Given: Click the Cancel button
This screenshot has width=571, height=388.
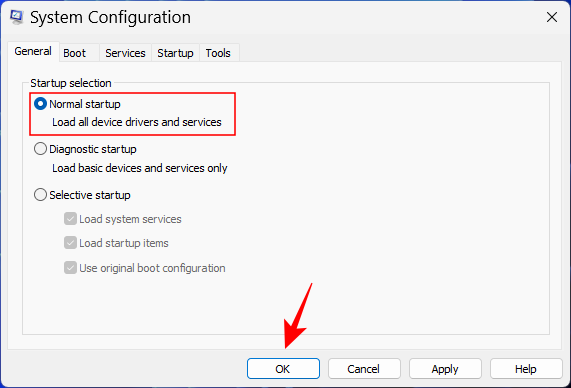Looking at the screenshot, I should click(x=364, y=369).
